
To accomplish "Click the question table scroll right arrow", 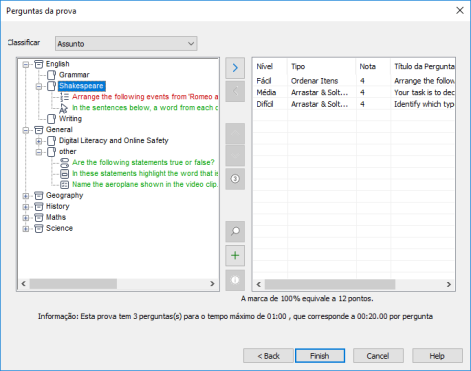I will pos(449,284).
